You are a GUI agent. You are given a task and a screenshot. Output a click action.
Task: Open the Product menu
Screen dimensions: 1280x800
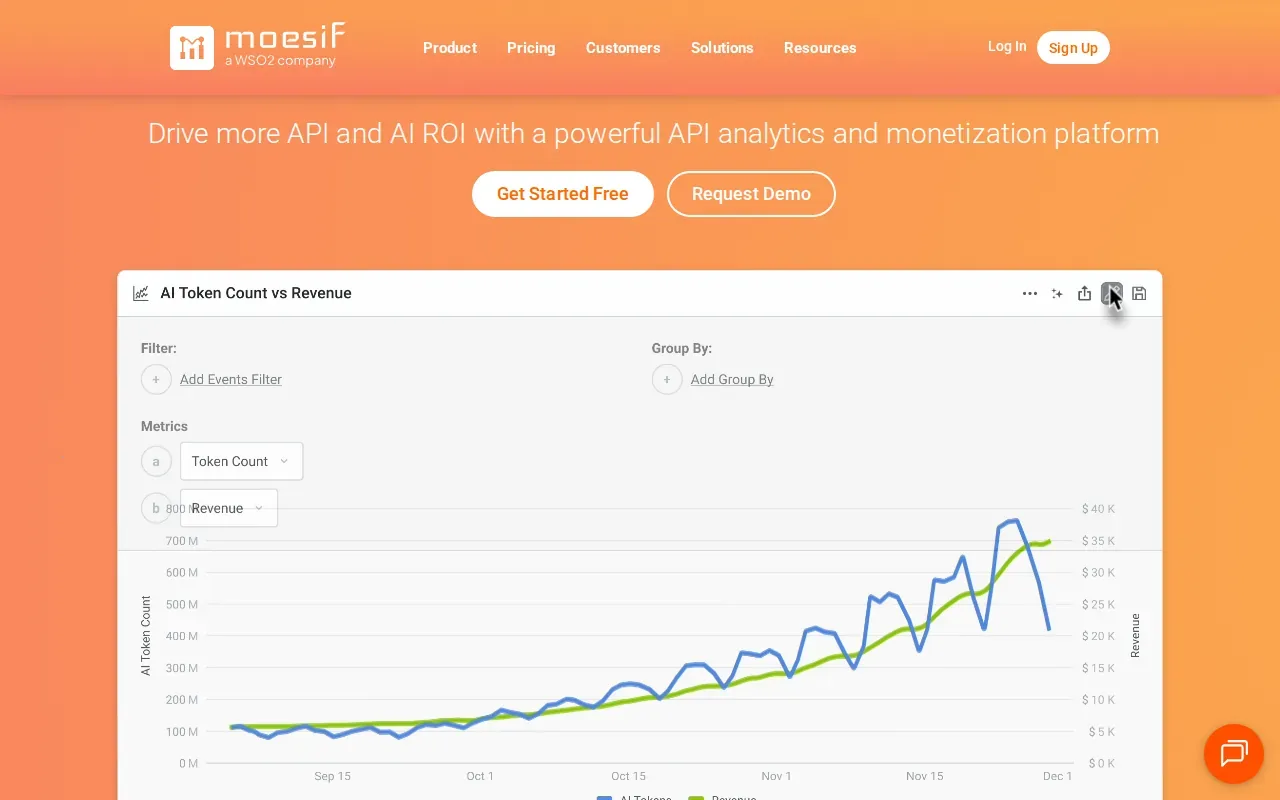tap(450, 47)
